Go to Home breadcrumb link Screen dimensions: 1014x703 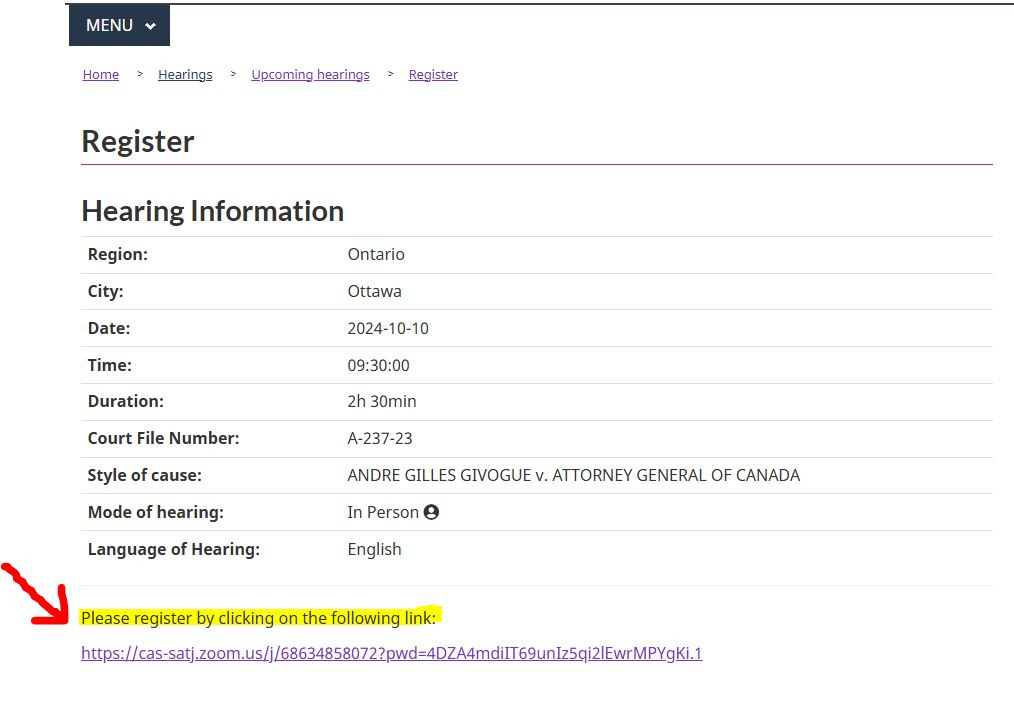pyautogui.click(x=101, y=74)
